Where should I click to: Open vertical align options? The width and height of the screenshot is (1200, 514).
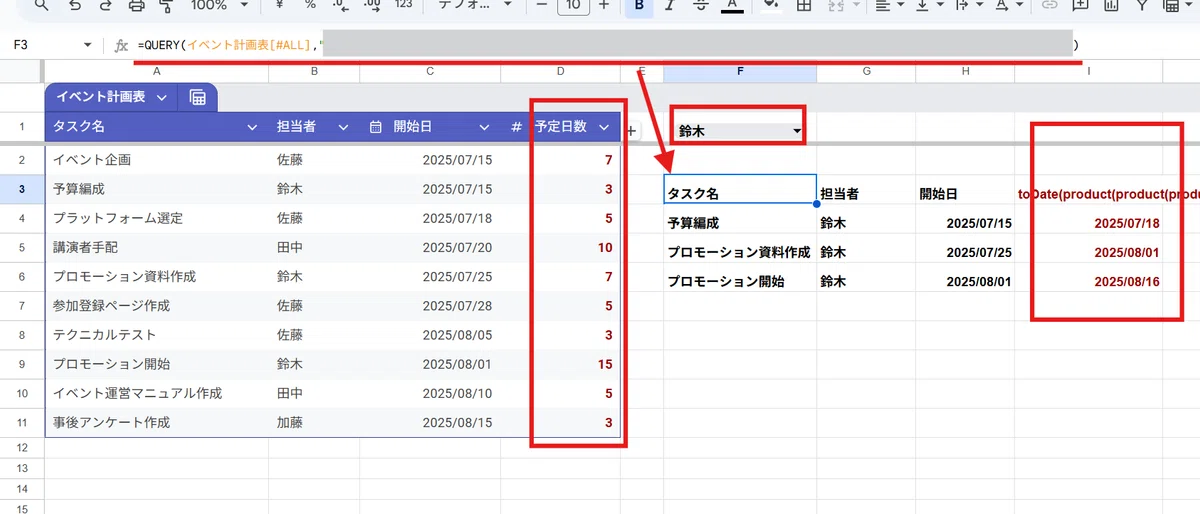[929, 5]
